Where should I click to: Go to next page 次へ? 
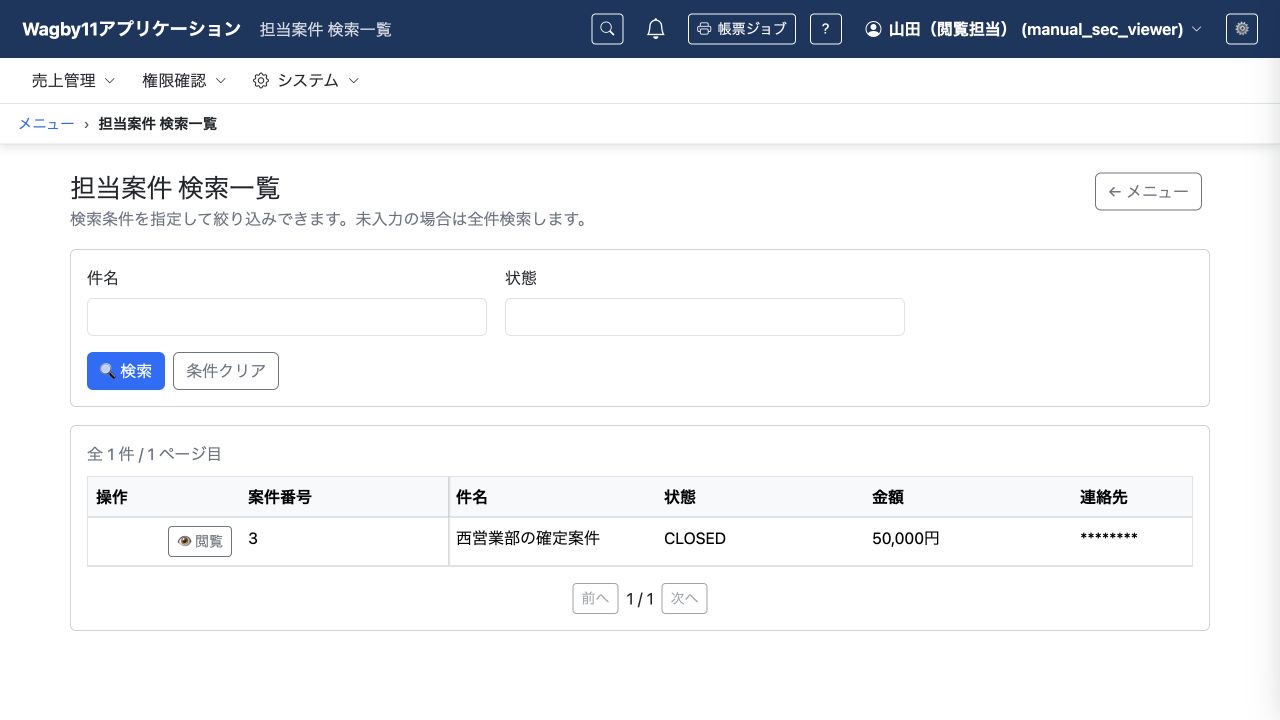[685, 599]
